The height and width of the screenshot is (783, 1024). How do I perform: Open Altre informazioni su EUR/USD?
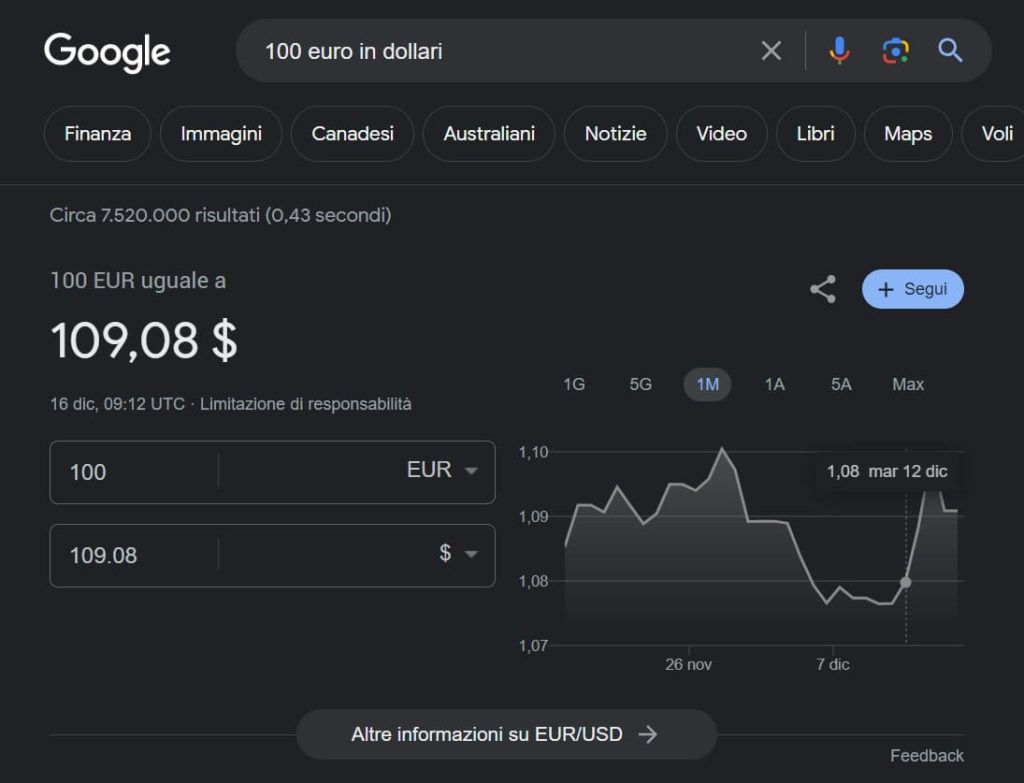pos(505,734)
